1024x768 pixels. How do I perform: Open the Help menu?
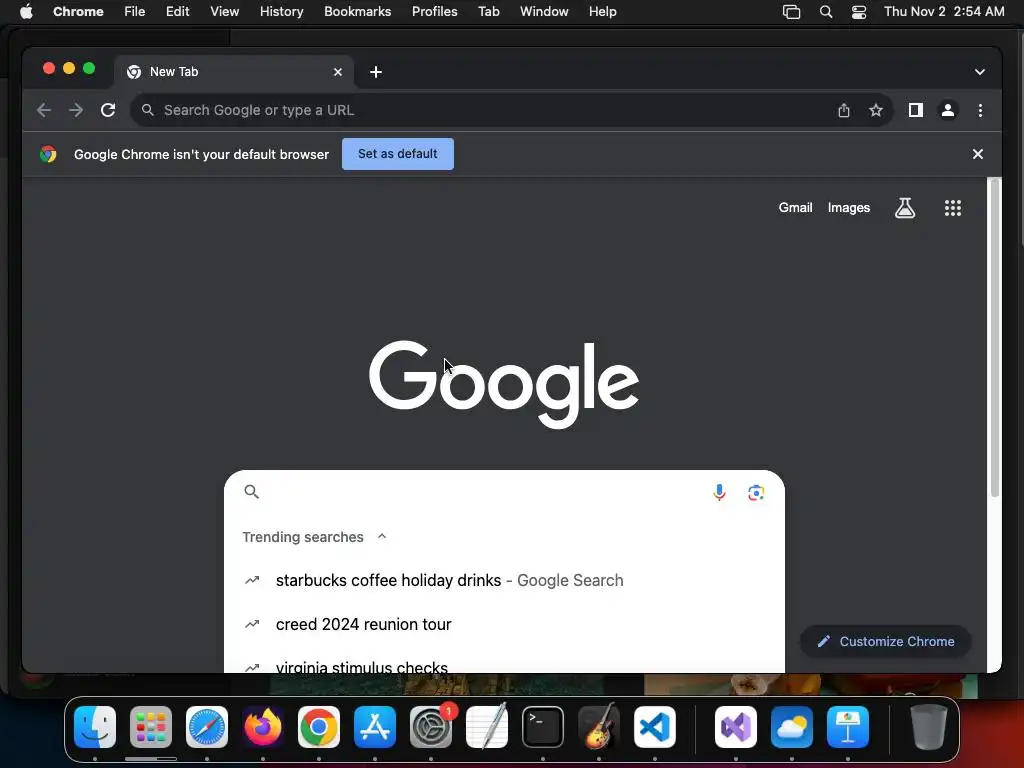click(602, 12)
